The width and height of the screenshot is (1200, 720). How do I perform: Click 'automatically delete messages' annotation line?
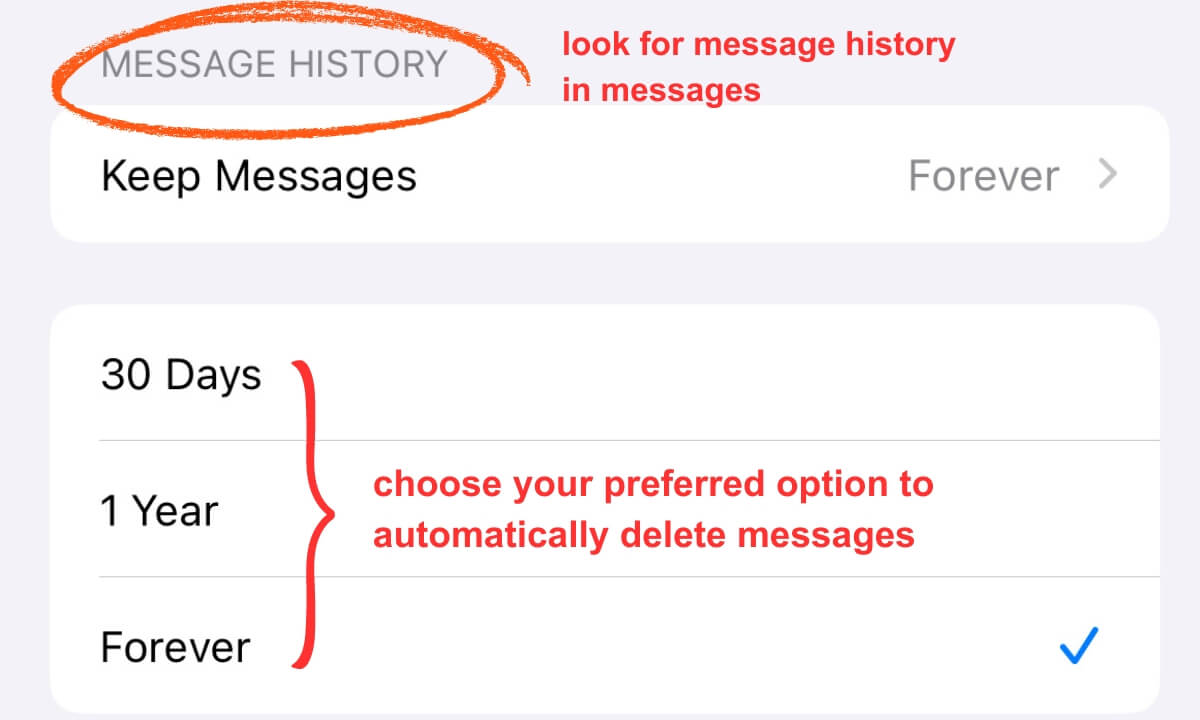tap(644, 535)
